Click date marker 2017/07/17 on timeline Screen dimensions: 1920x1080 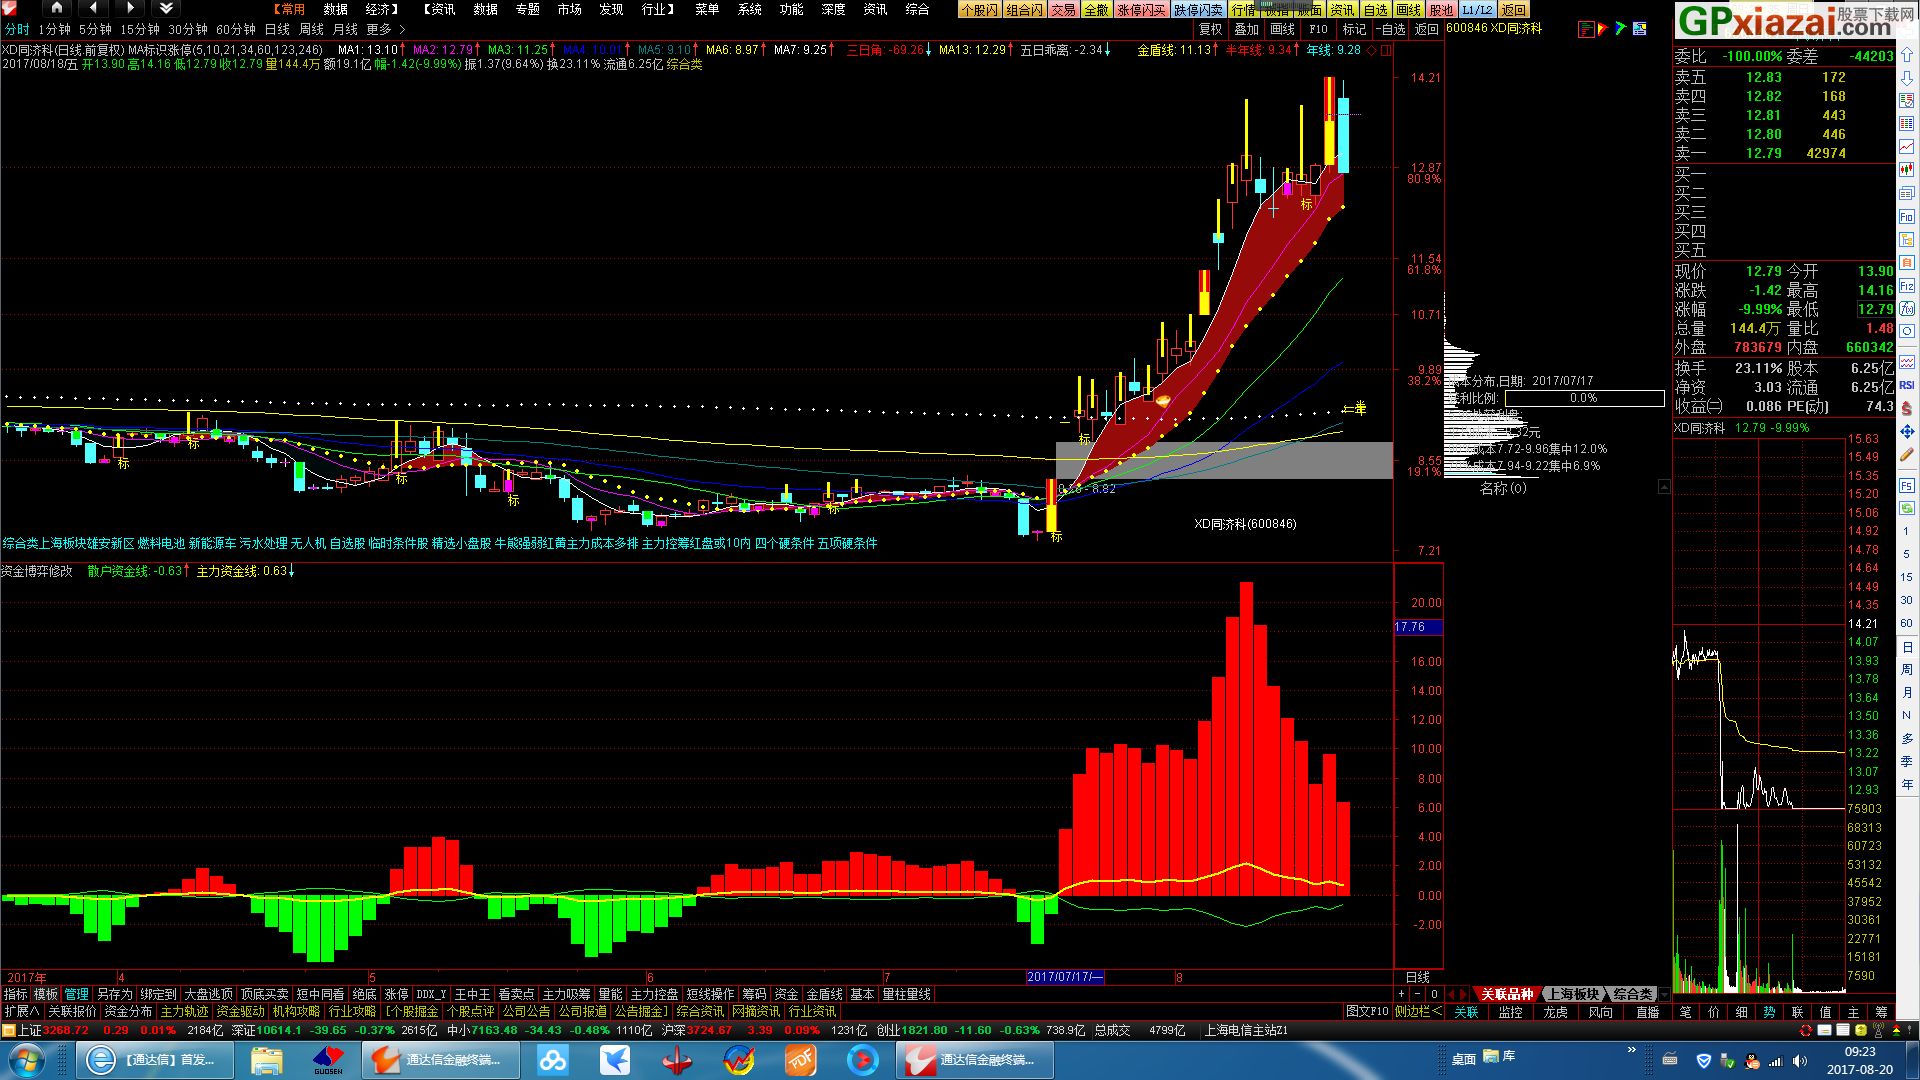coord(1065,977)
